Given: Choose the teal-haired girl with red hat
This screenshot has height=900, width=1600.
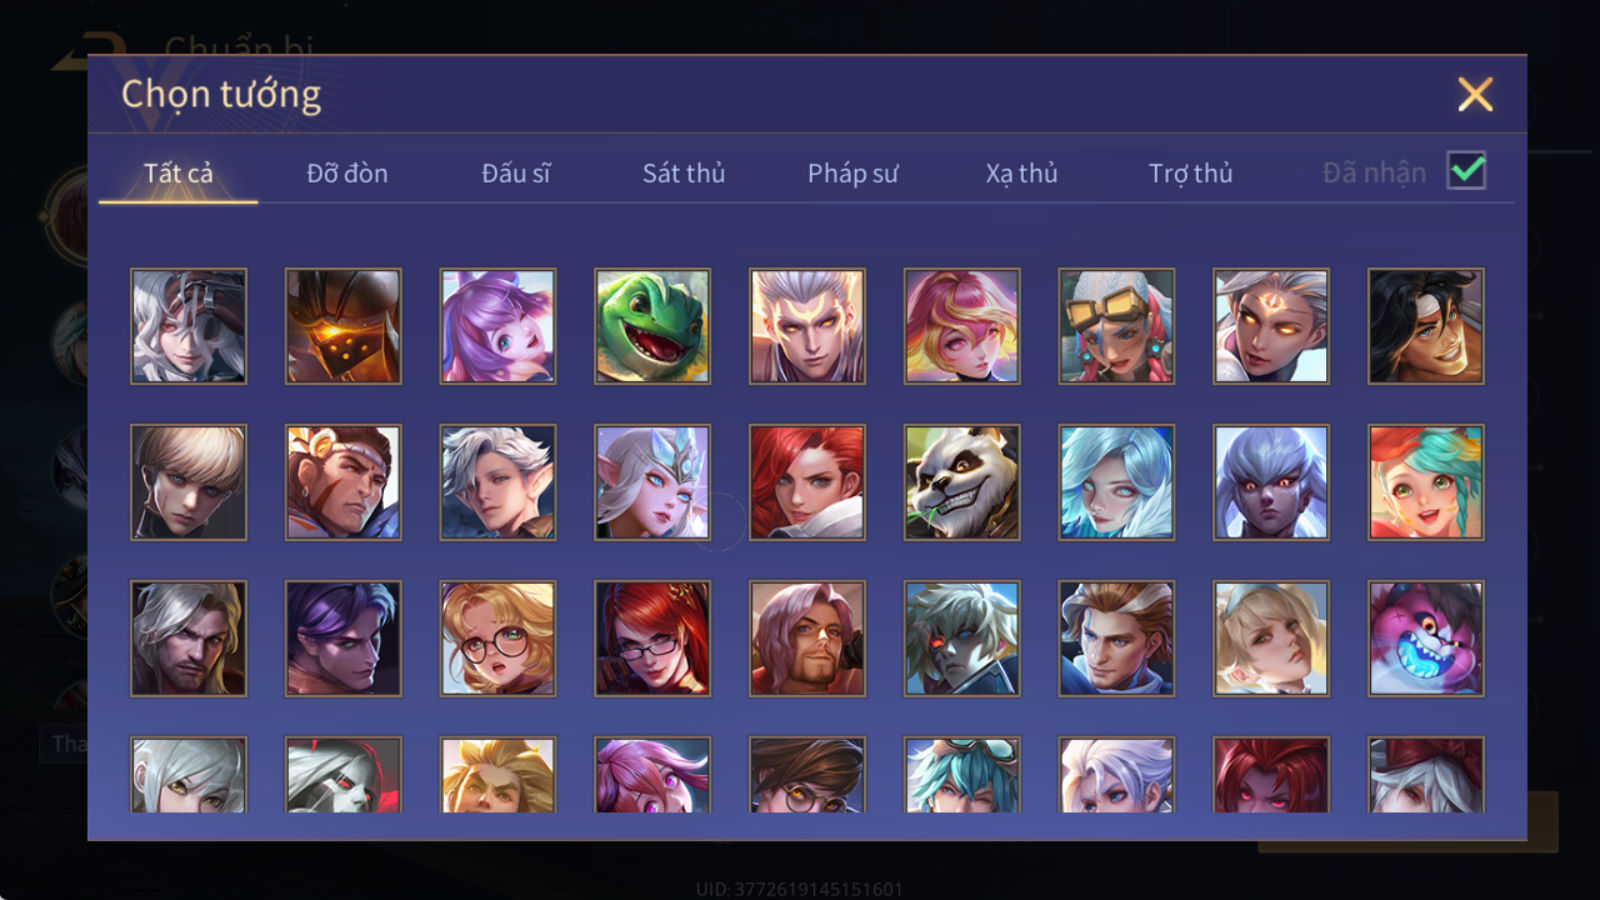Looking at the screenshot, I should (x=1426, y=482).
